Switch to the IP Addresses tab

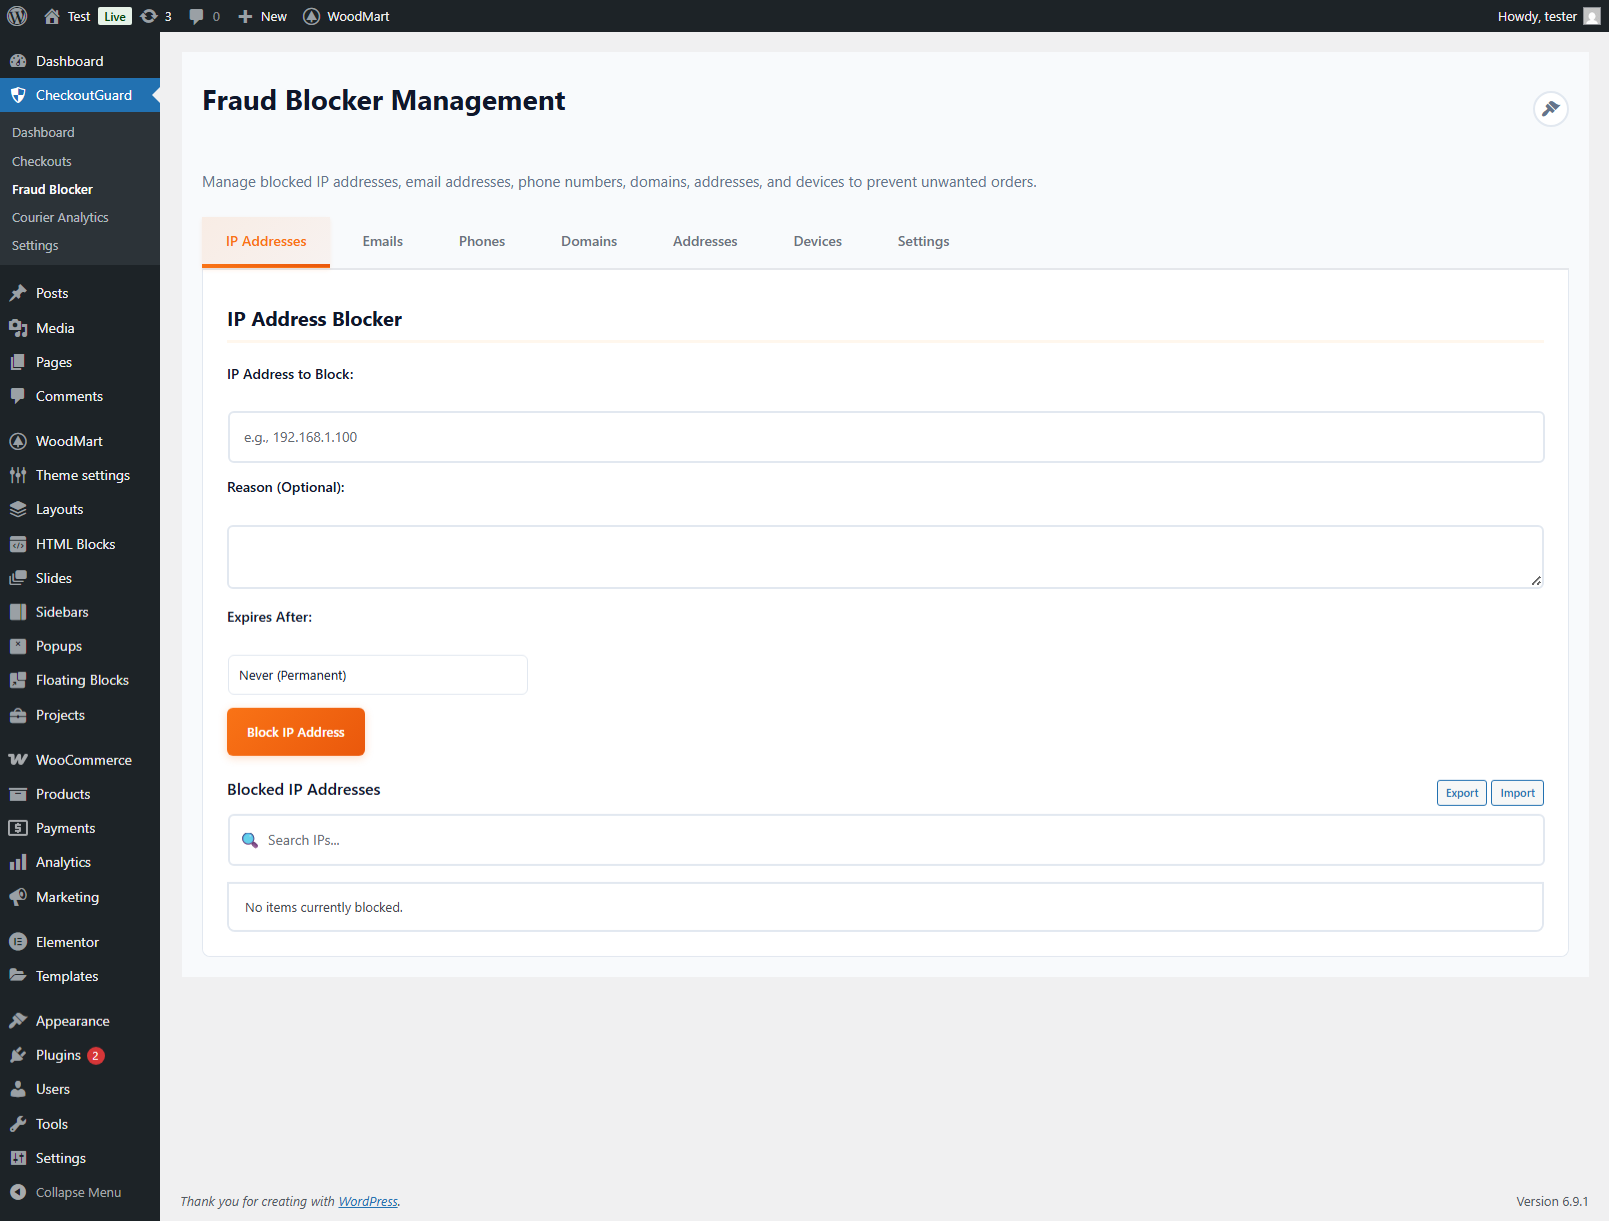point(266,242)
